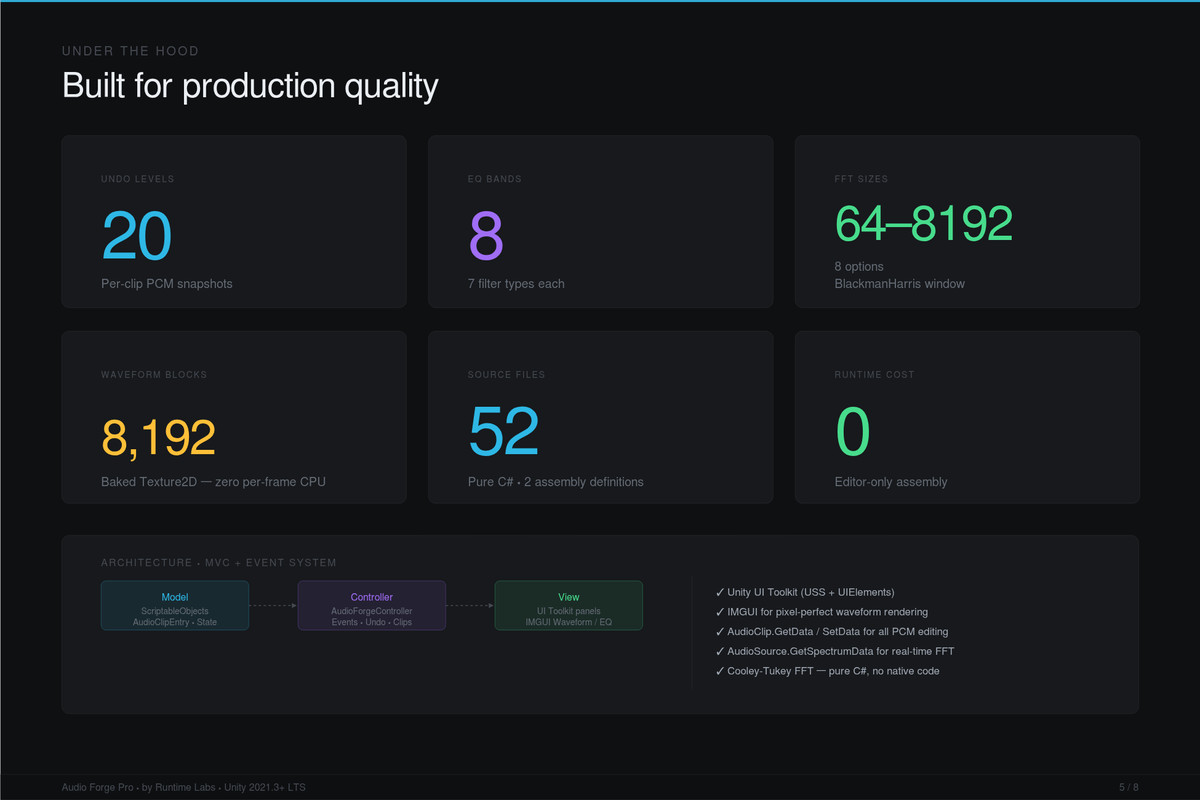Select the green value 64–8192
The height and width of the screenshot is (800, 1200).
pos(924,224)
